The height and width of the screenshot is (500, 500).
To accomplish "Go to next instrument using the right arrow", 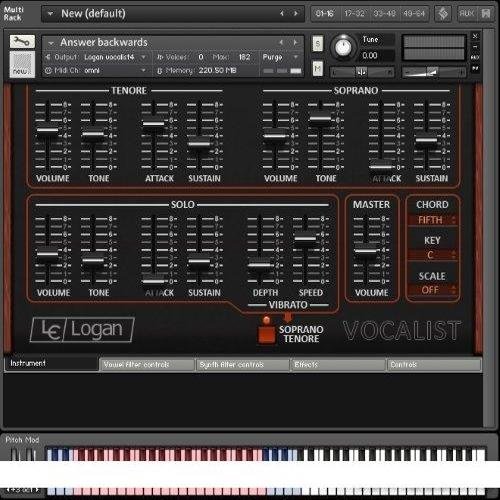I will point(295,42).
